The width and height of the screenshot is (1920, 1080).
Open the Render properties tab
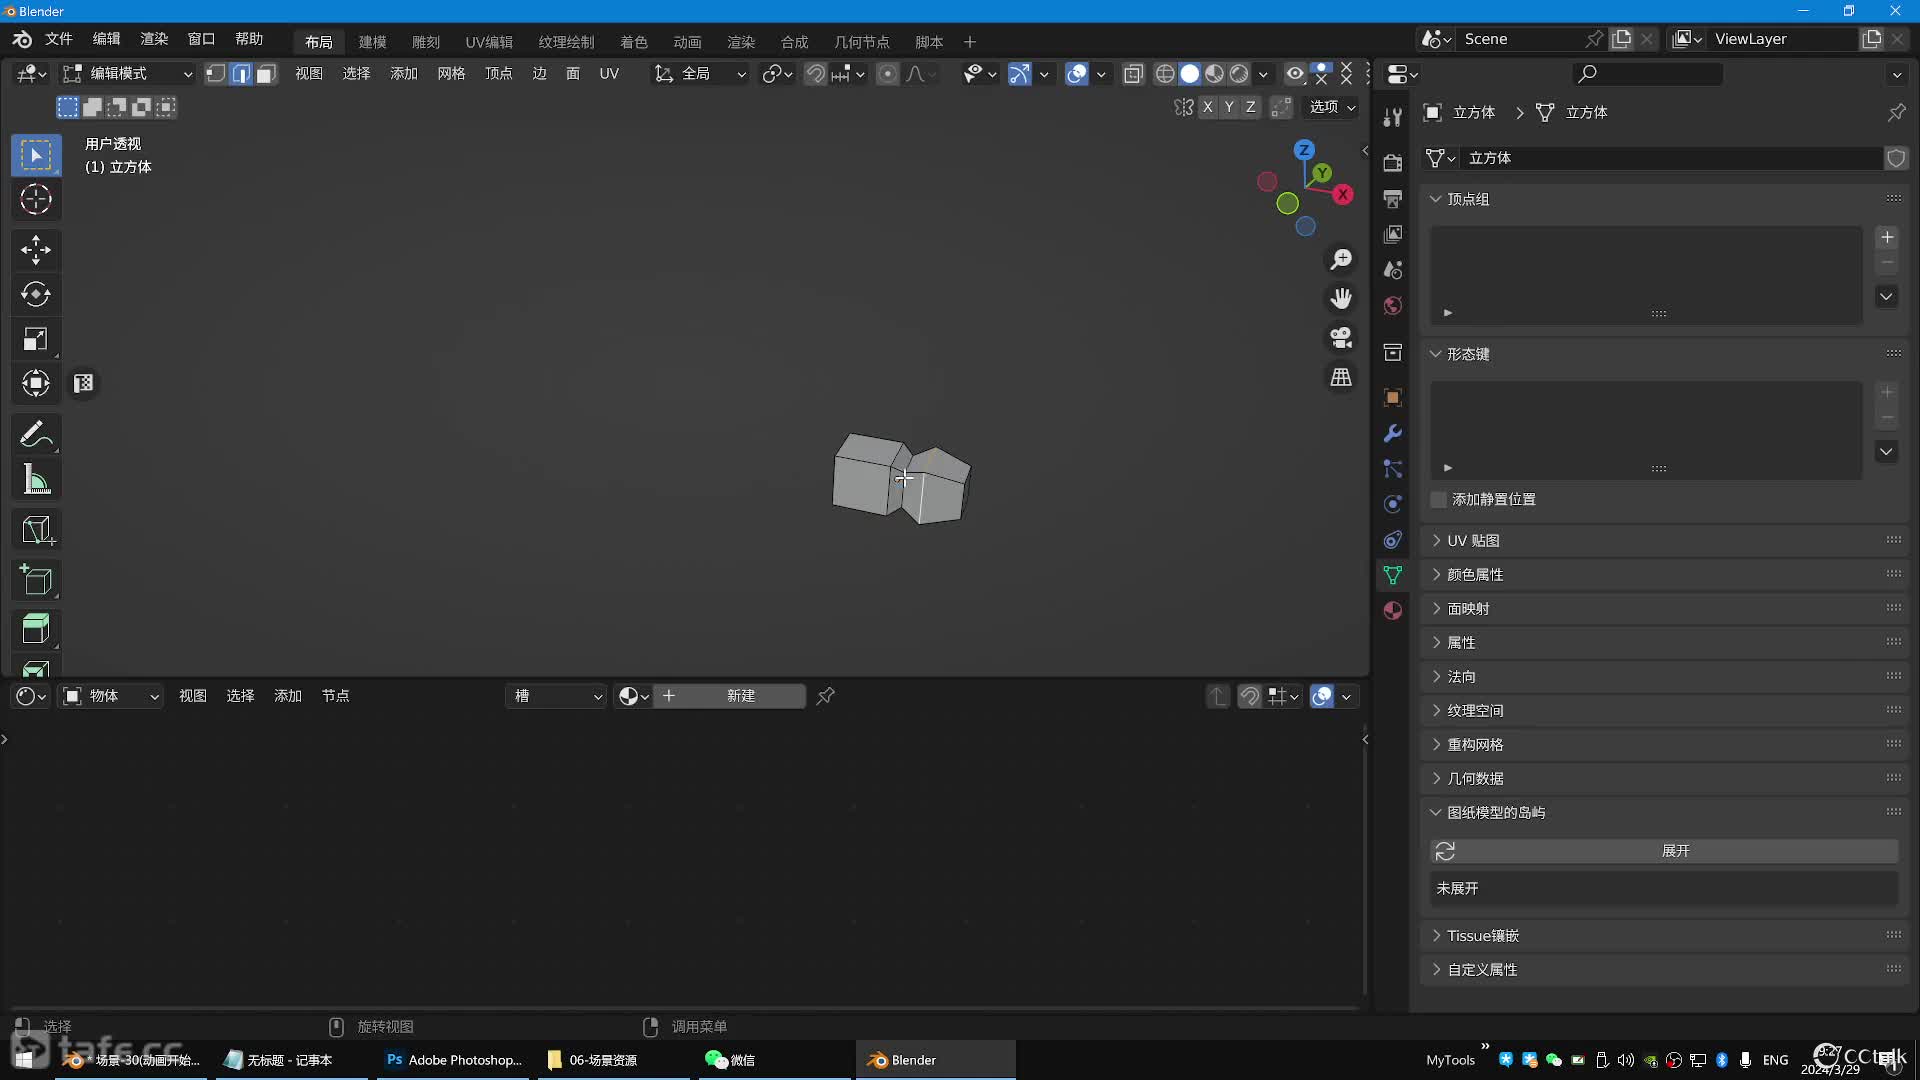(x=1392, y=163)
